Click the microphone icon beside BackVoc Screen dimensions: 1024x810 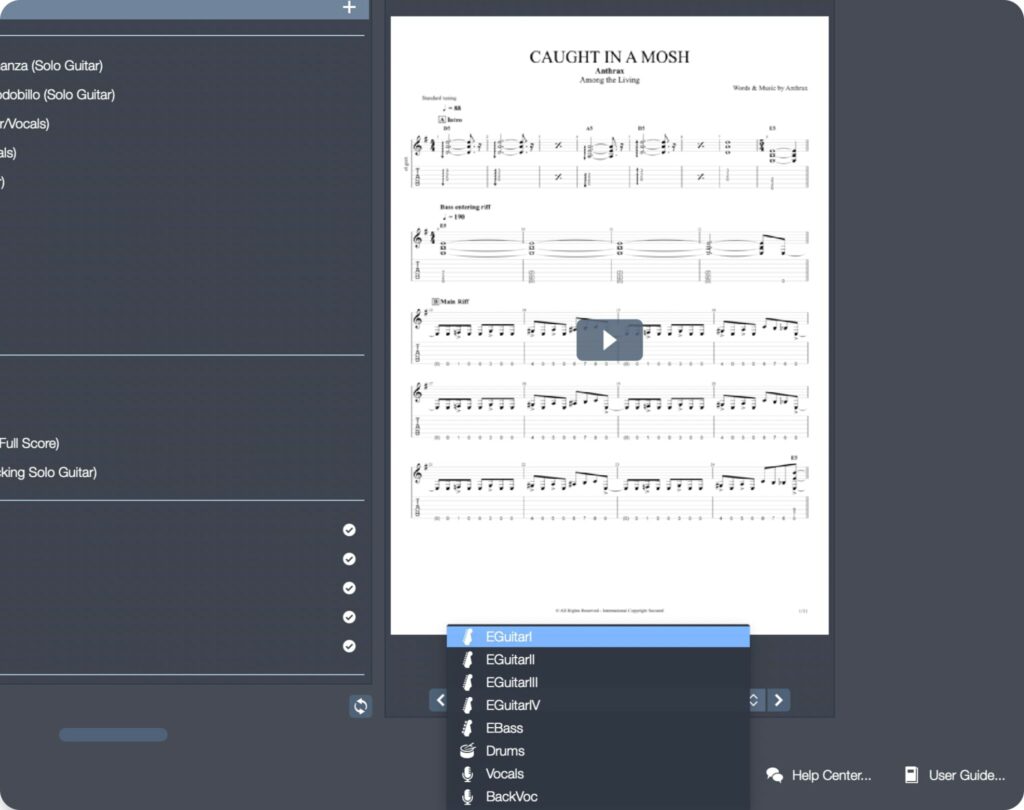[x=468, y=797]
